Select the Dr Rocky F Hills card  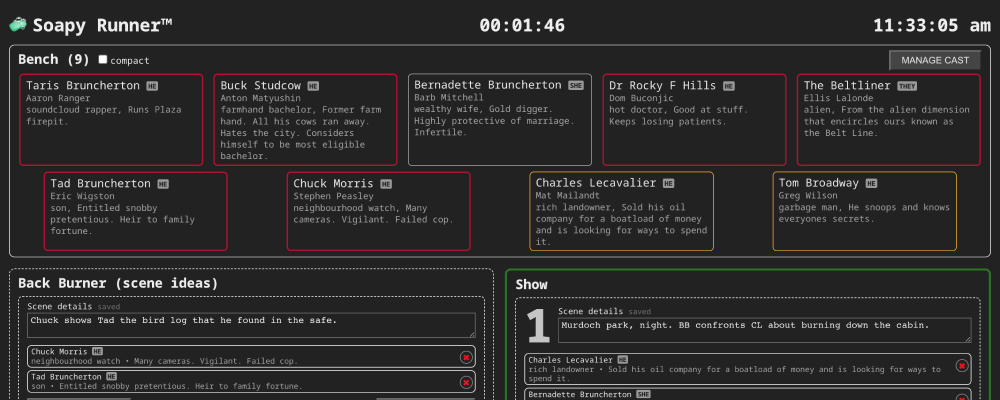click(694, 120)
